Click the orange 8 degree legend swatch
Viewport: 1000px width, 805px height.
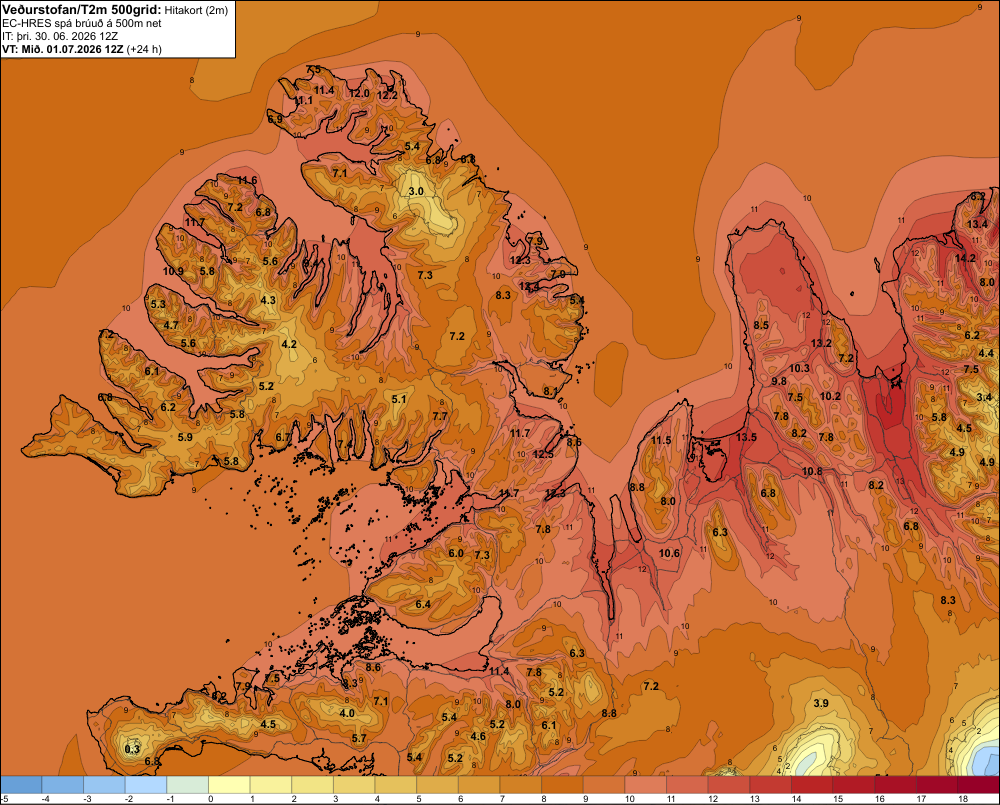(x=562, y=785)
